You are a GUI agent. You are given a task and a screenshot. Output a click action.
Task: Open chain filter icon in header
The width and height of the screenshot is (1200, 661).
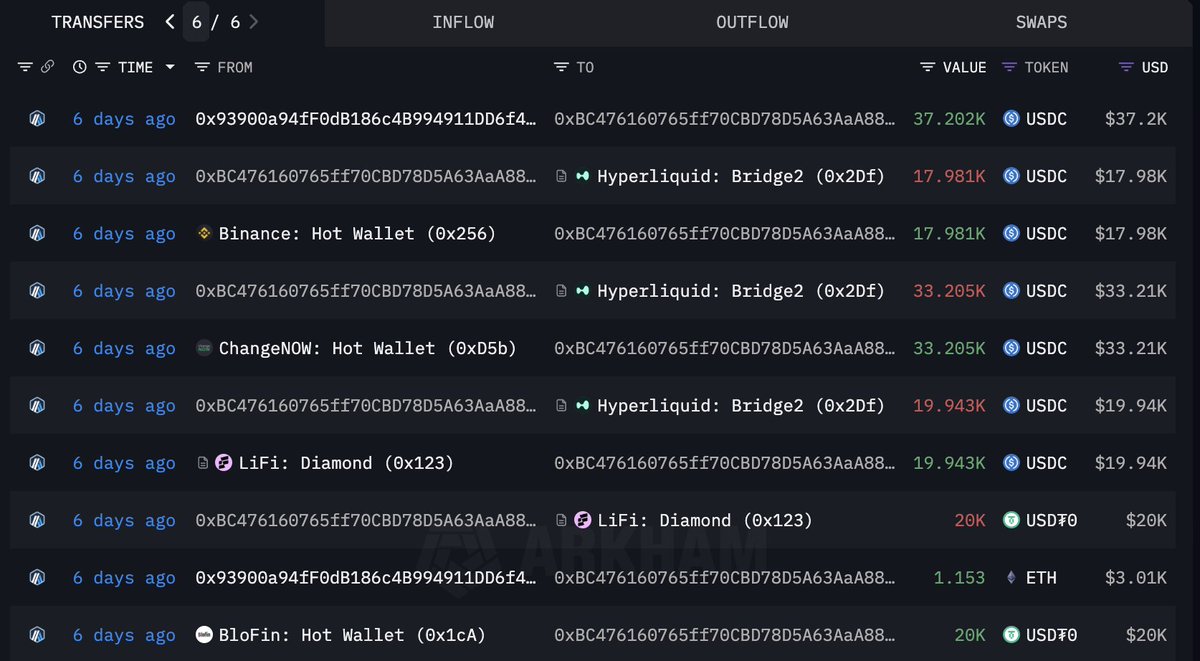[25, 67]
